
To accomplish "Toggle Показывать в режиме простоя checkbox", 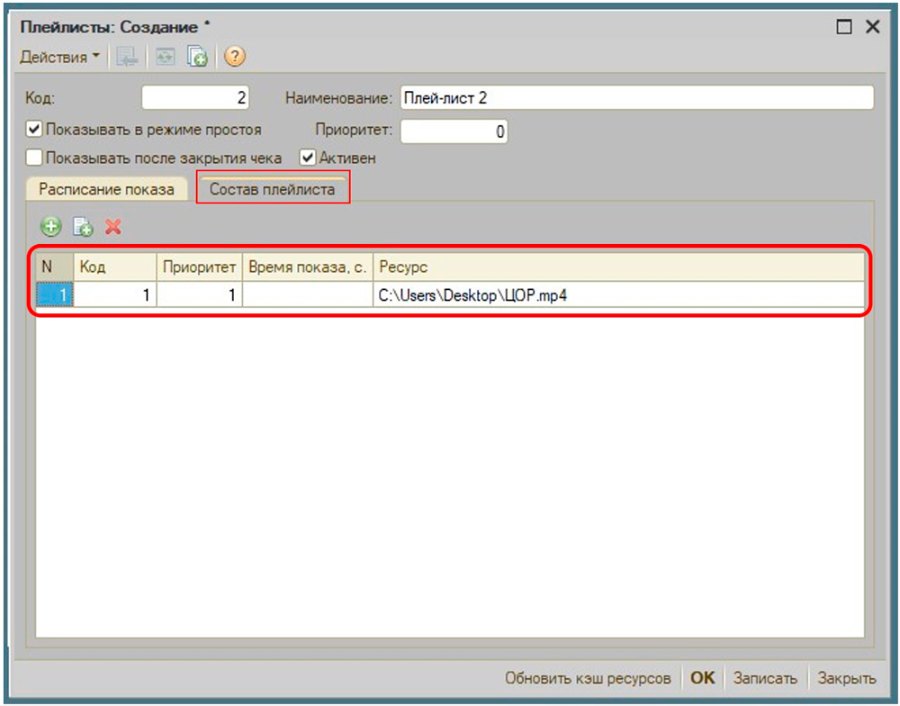I will [x=34, y=129].
